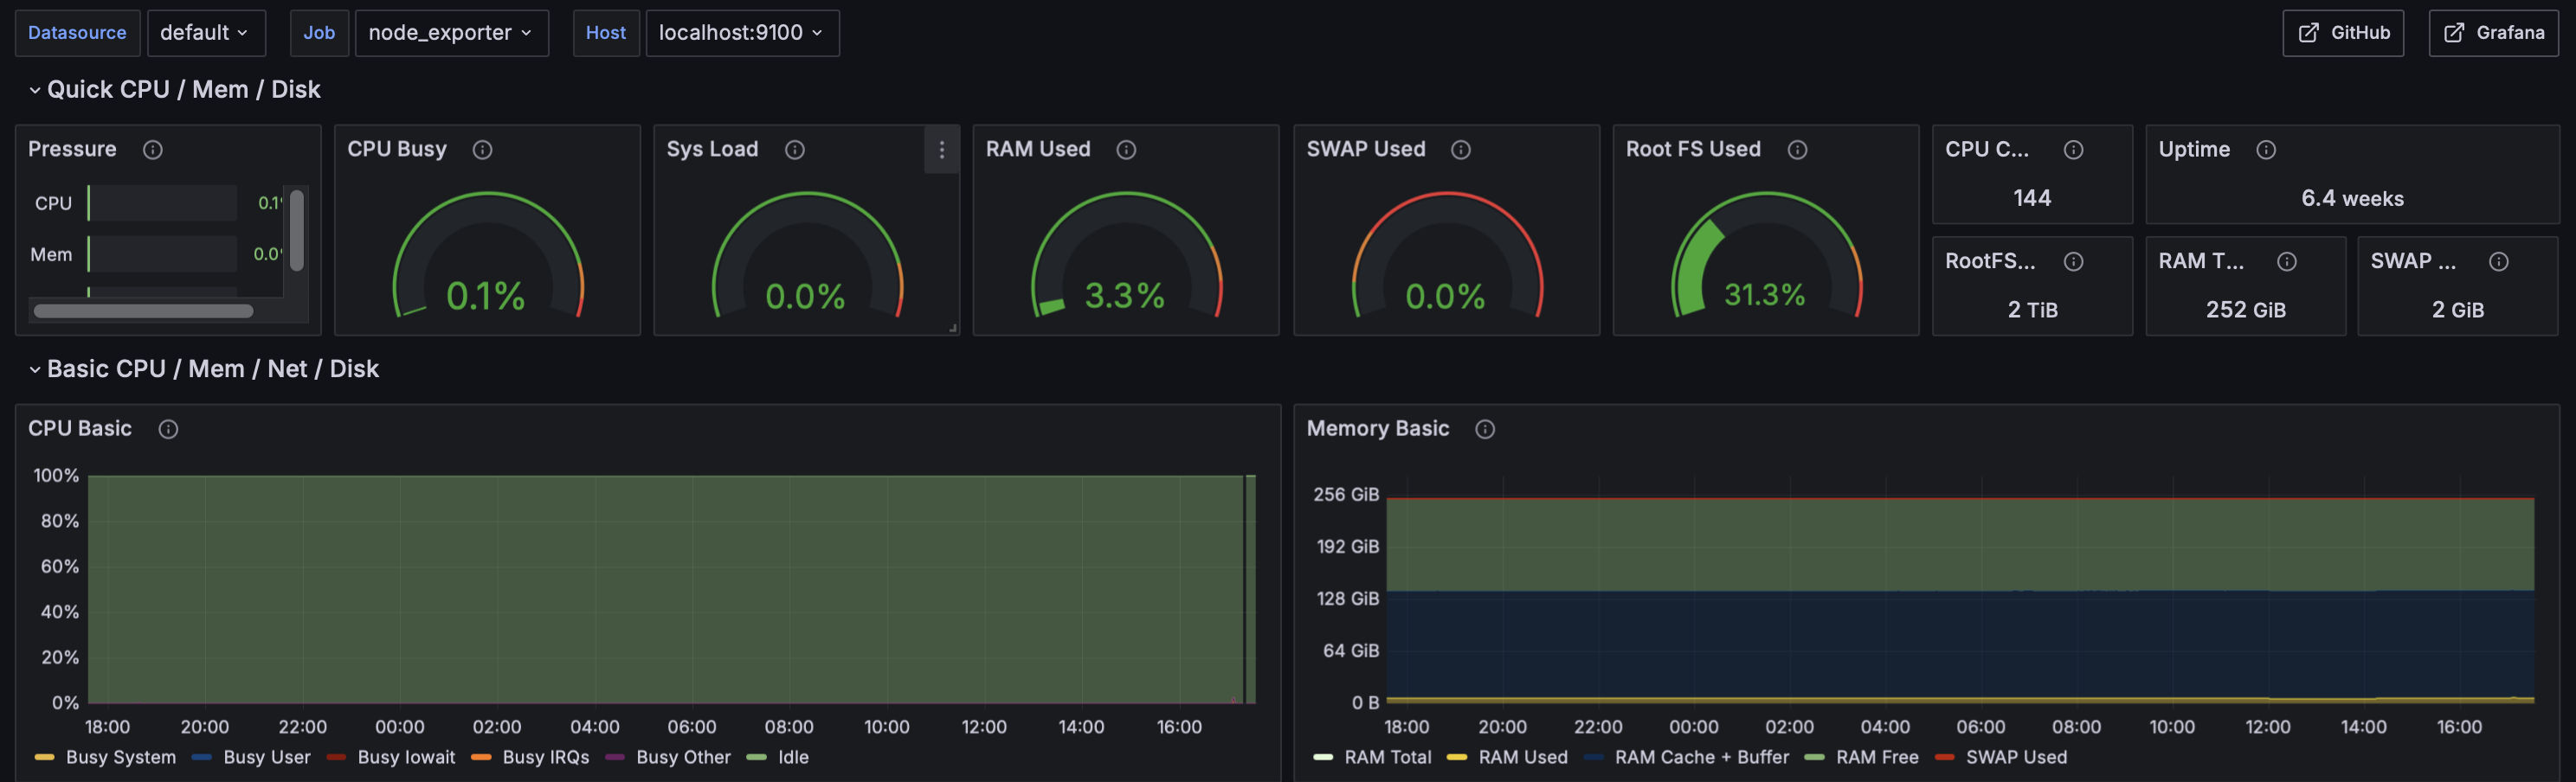2576x782 pixels.
Task: Collapse the Quick CPU / Mem / Disk row
Action: coord(35,90)
